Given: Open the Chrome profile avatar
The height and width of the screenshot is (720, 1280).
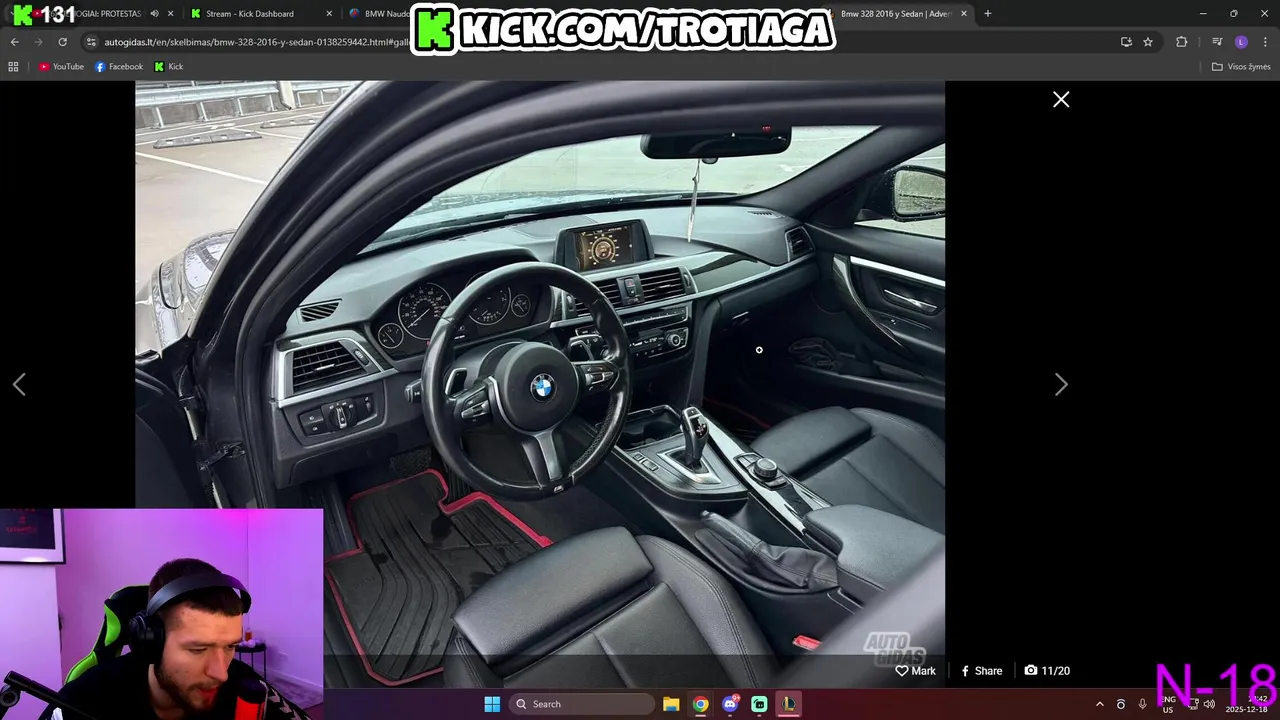Looking at the screenshot, I should [x=1241, y=42].
